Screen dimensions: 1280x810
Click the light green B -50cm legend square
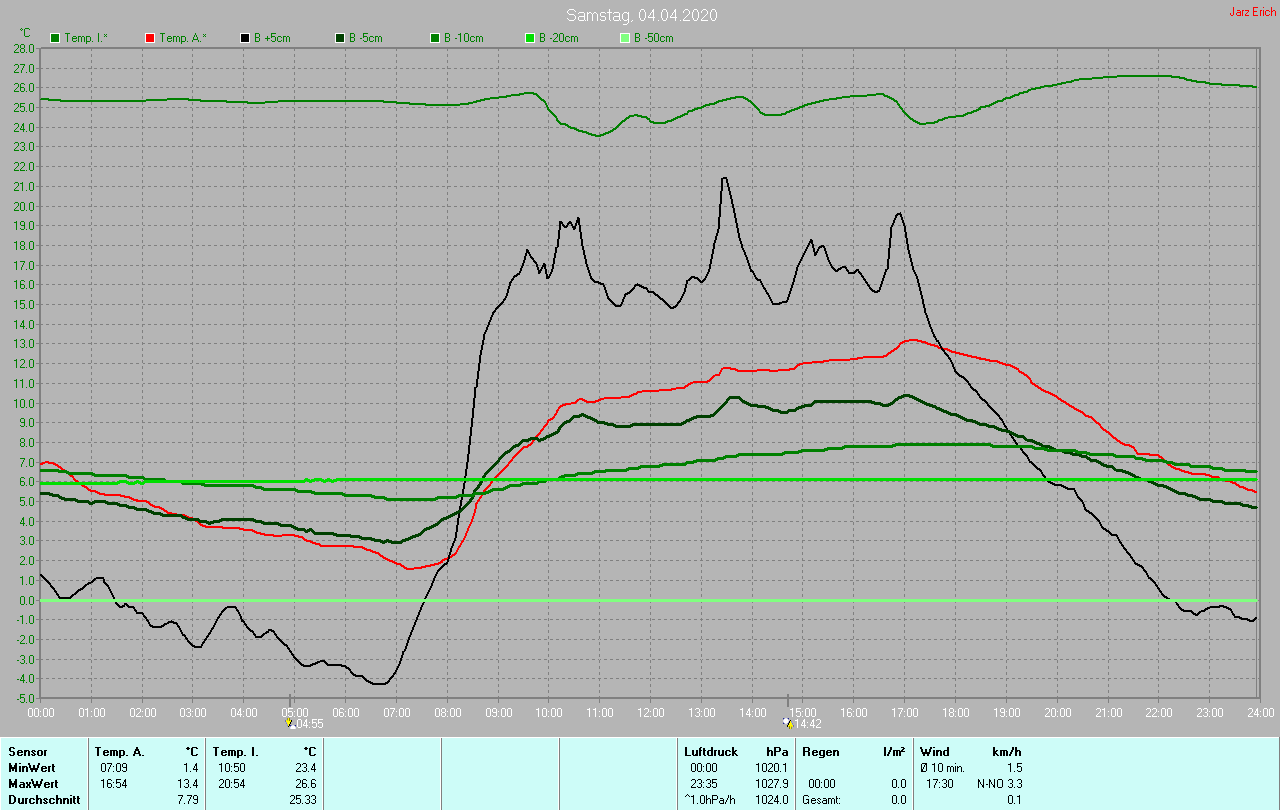[625, 38]
